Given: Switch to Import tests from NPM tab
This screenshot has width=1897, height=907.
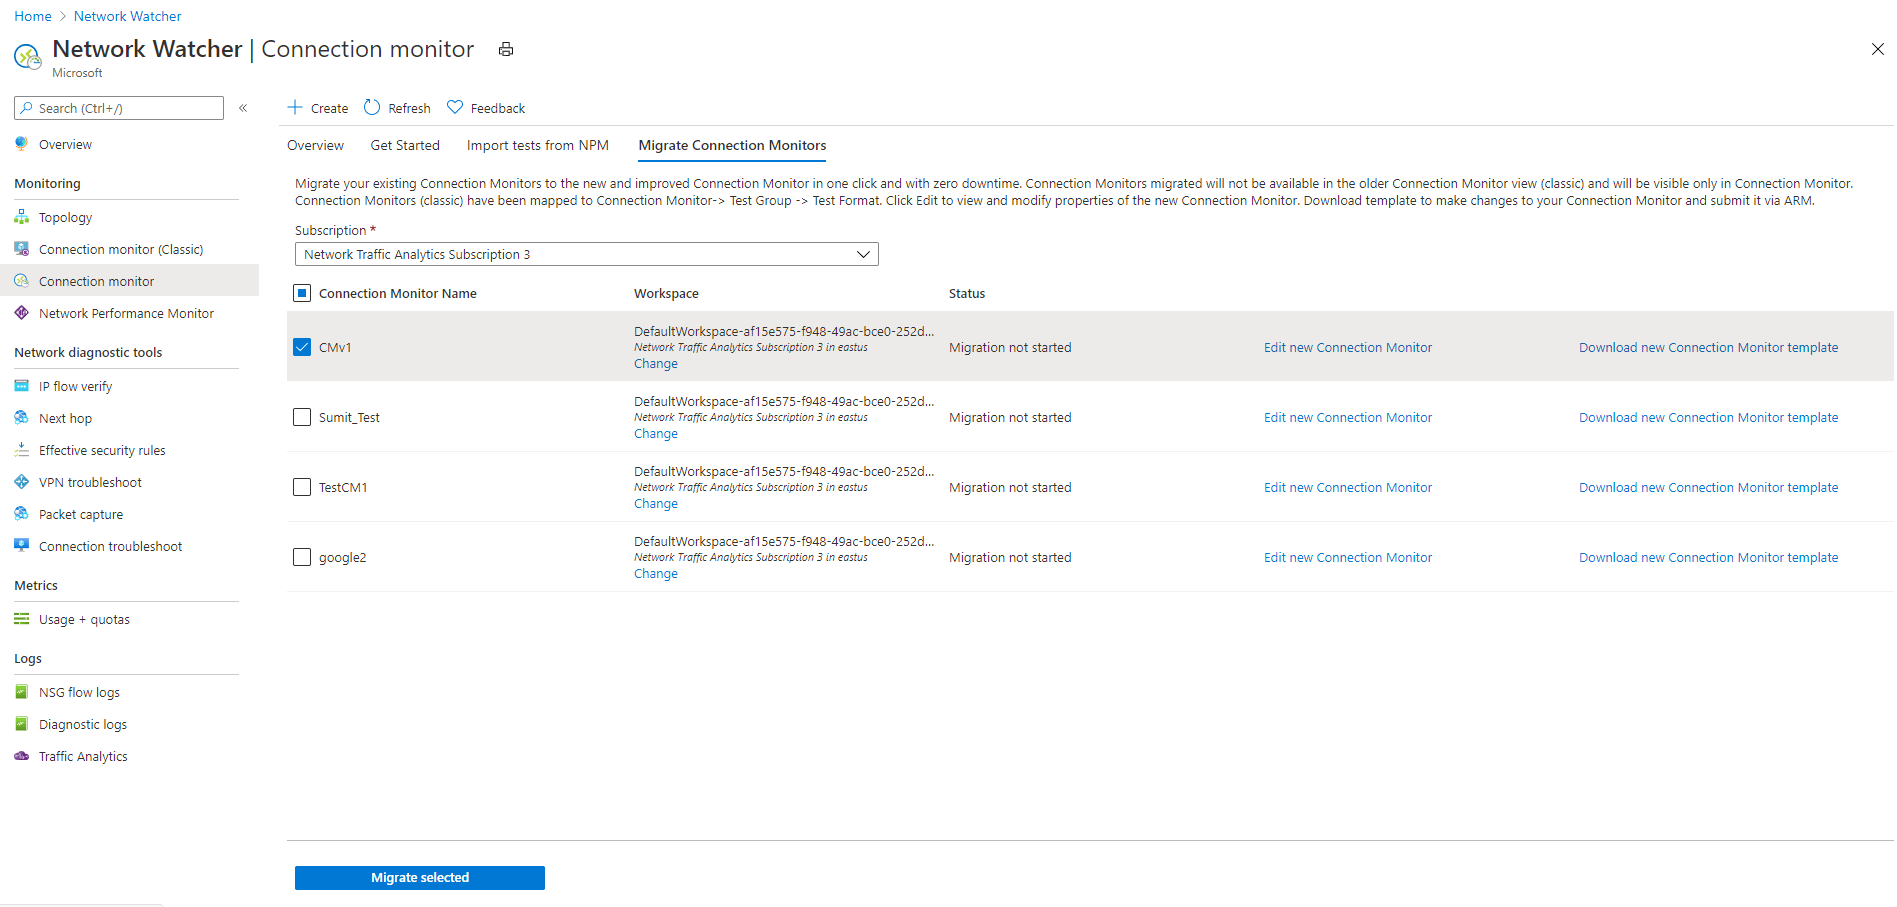Looking at the screenshot, I should click(537, 145).
